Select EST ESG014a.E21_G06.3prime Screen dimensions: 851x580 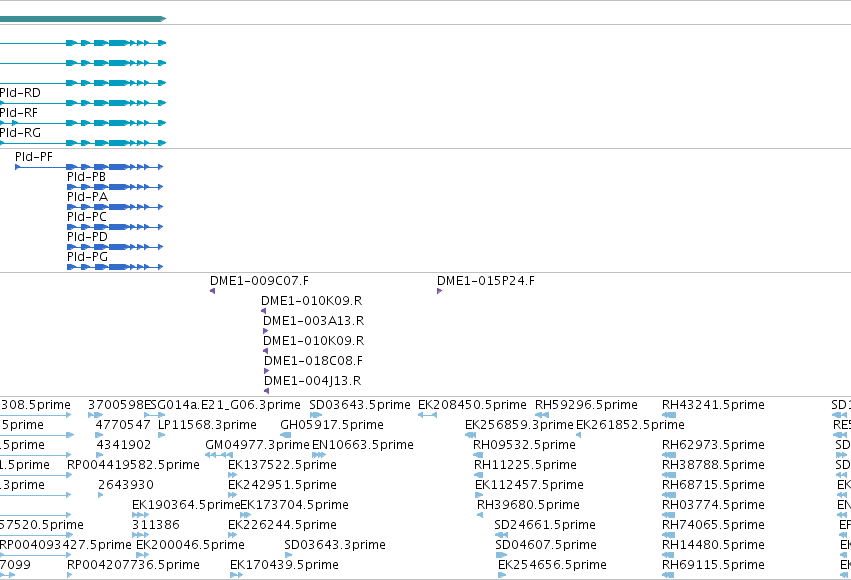point(222,405)
